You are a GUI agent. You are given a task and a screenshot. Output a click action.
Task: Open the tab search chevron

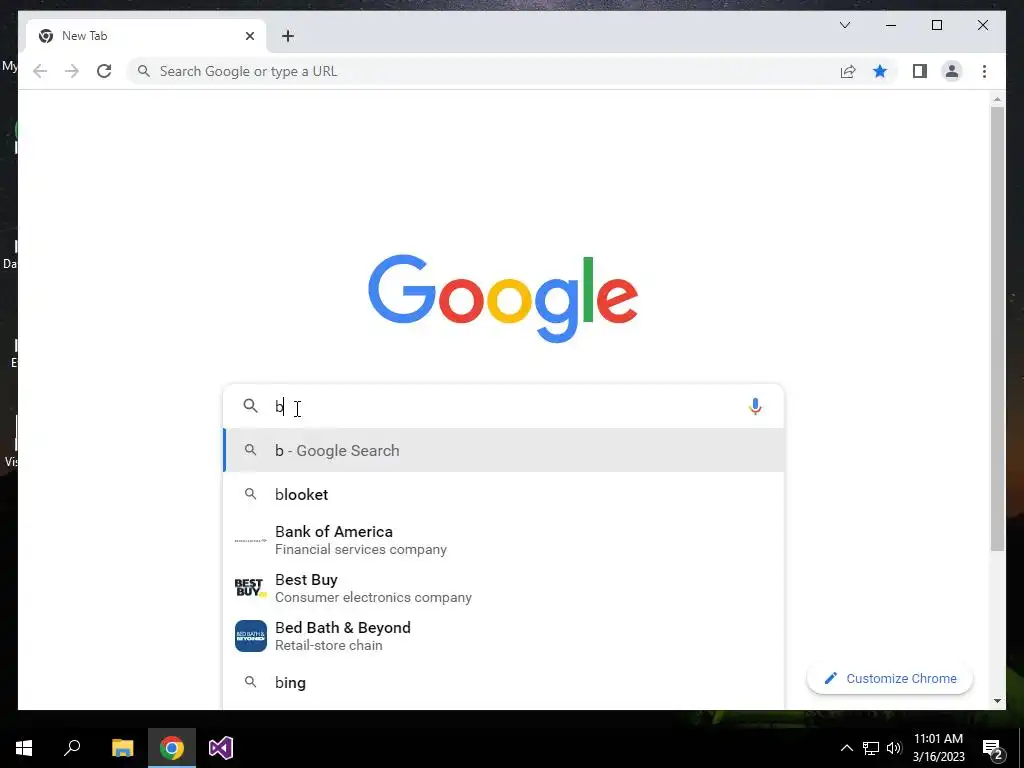click(844, 25)
